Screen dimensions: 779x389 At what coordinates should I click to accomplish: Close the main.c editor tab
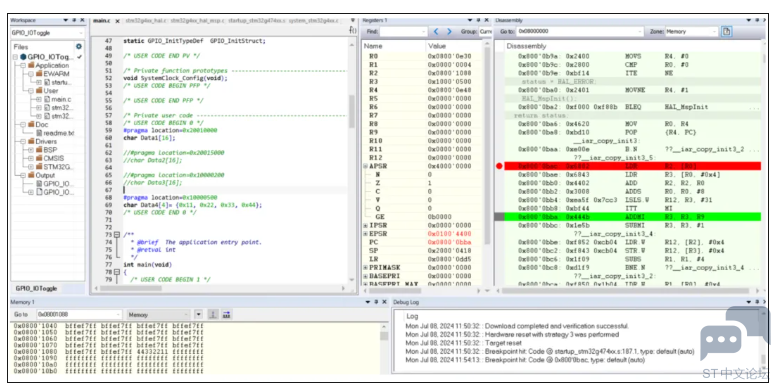click(118, 21)
